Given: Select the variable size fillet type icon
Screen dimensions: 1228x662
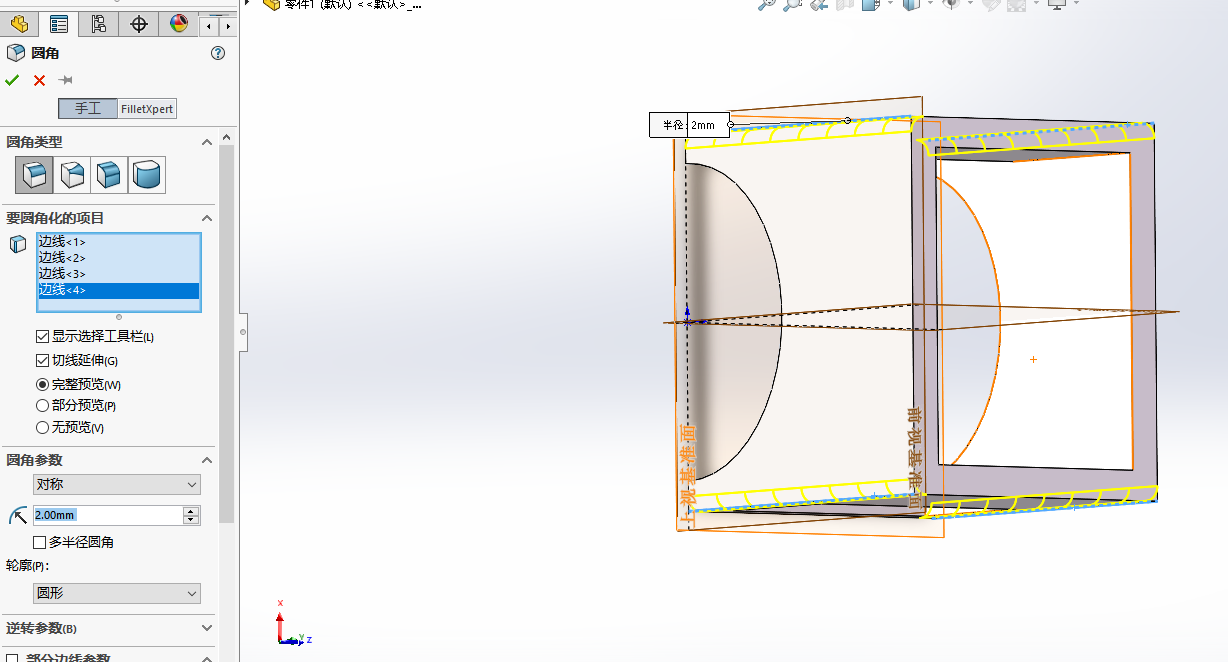Looking at the screenshot, I should (x=72, y=175).
